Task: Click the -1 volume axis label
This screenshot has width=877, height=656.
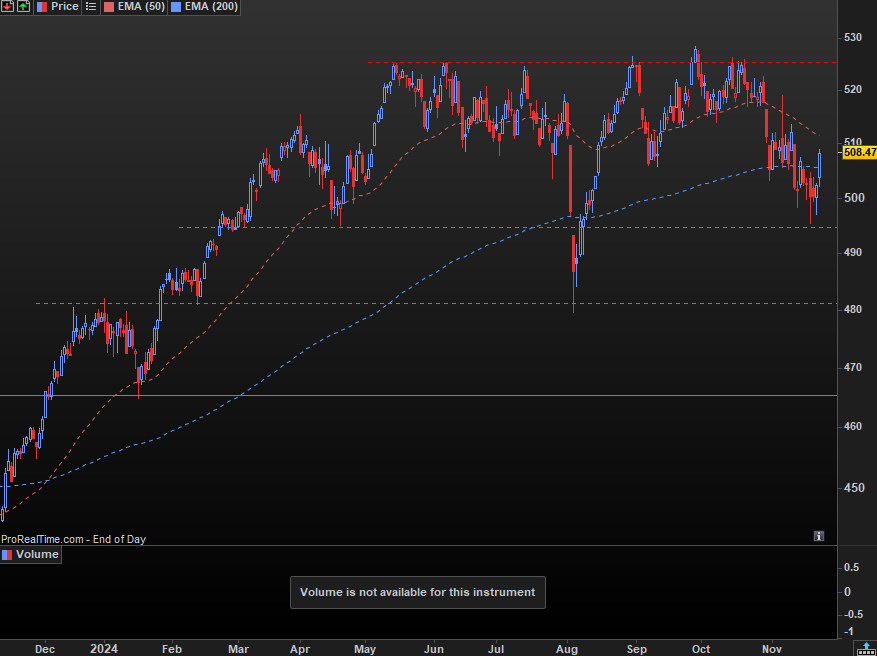Action: [848, 631]
